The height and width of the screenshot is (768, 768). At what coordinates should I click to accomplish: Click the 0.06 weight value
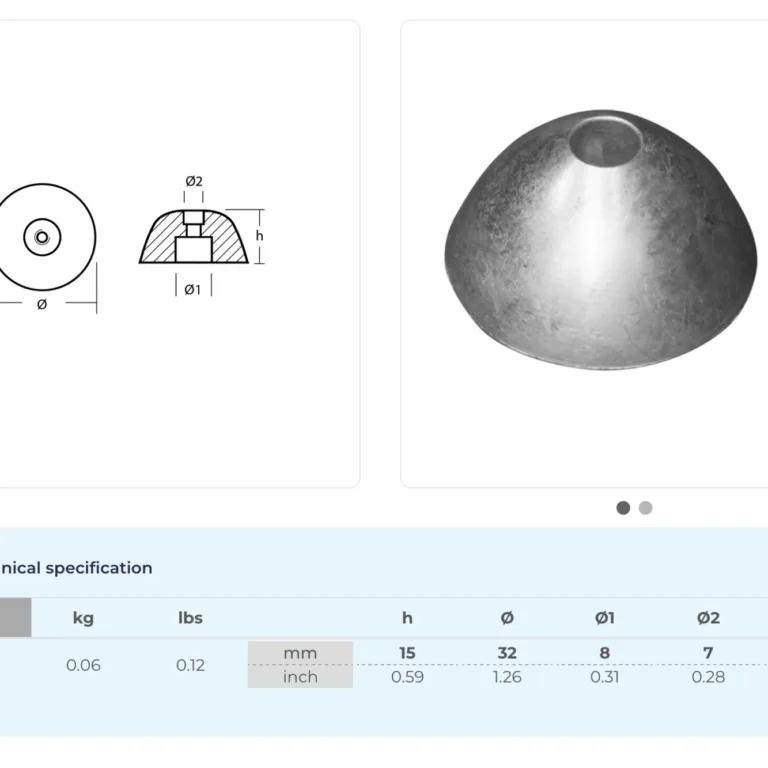[x=83, y=665]
